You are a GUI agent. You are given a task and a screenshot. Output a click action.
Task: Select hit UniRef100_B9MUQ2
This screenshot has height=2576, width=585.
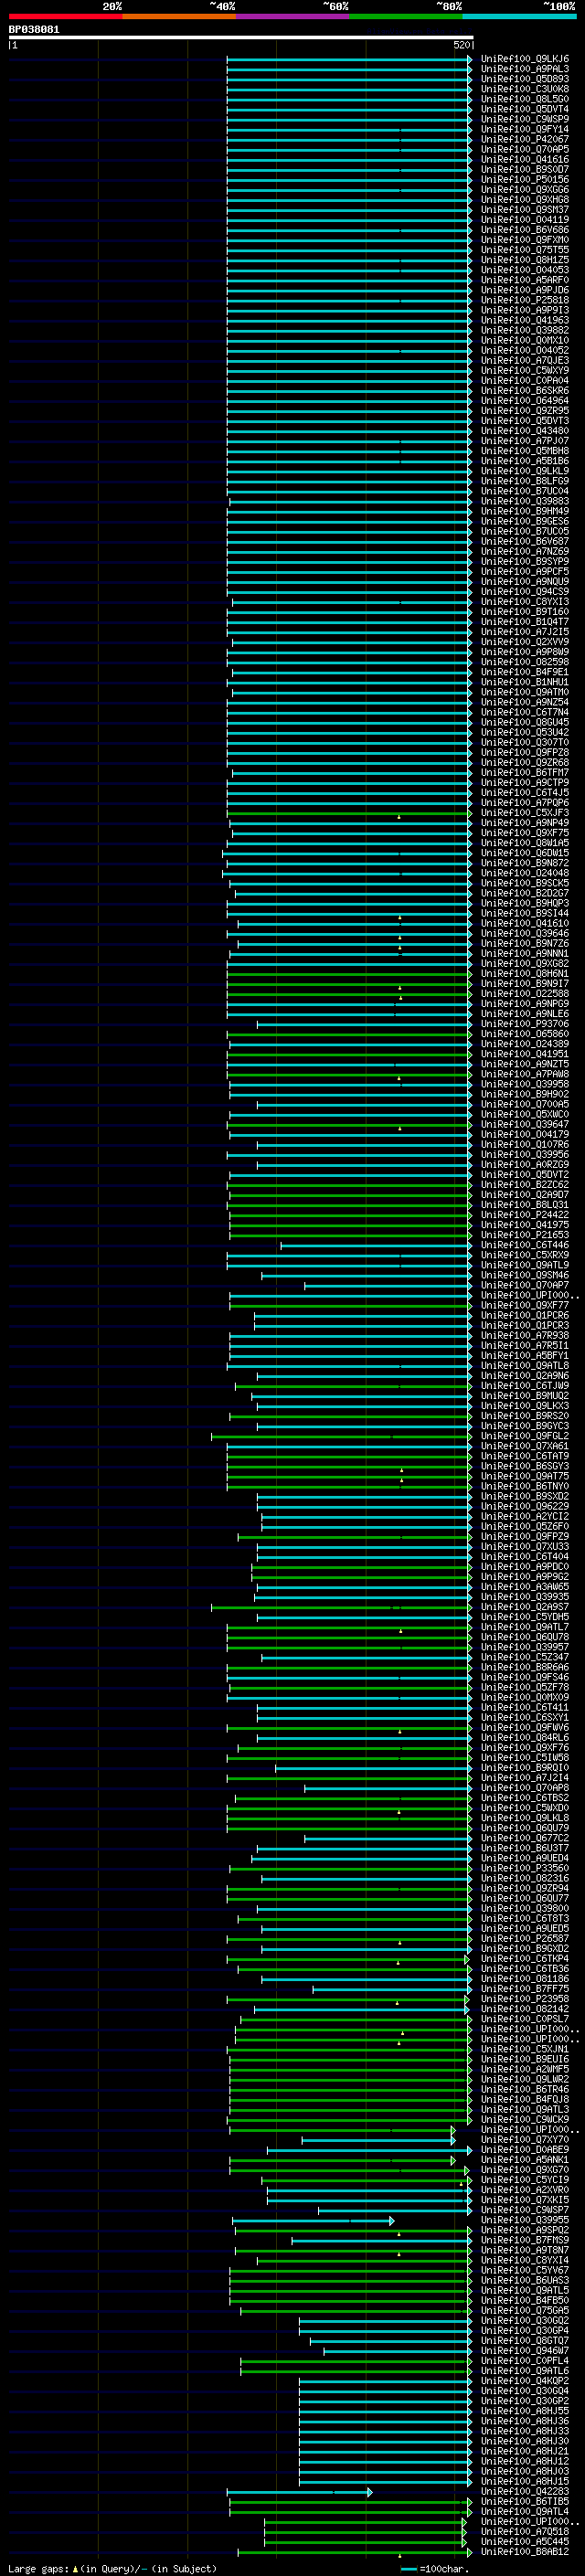(525, 1396)
